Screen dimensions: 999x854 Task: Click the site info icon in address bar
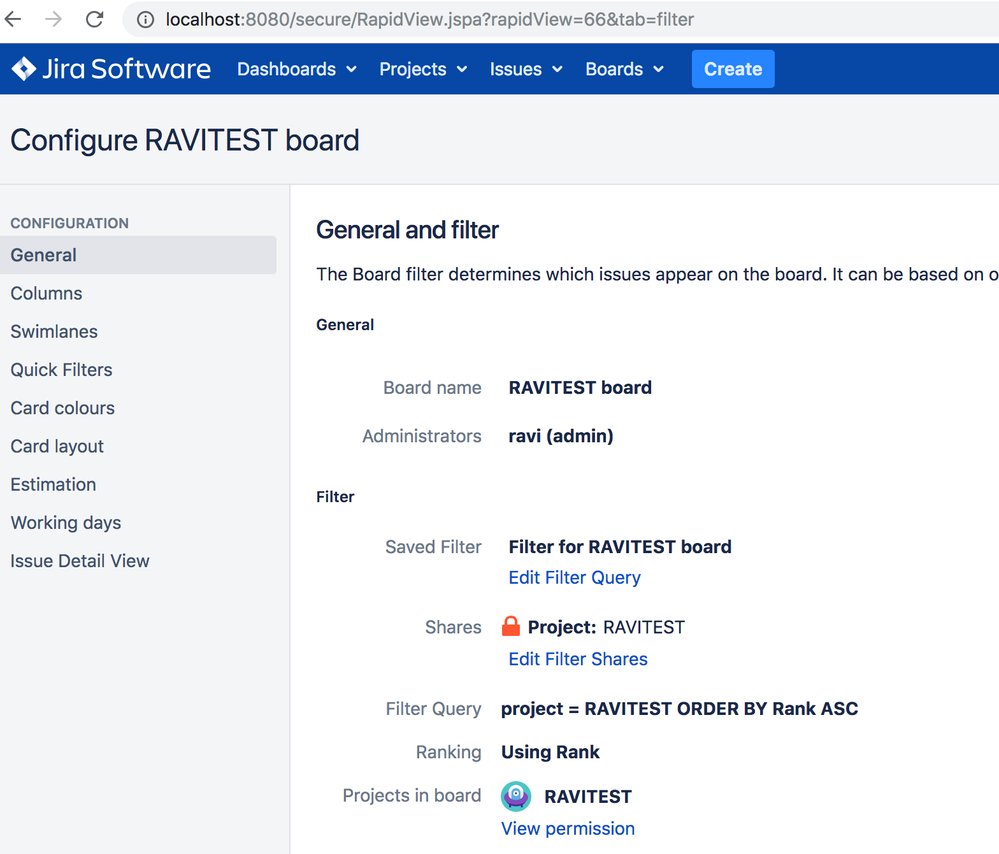(x=145, y=20)
